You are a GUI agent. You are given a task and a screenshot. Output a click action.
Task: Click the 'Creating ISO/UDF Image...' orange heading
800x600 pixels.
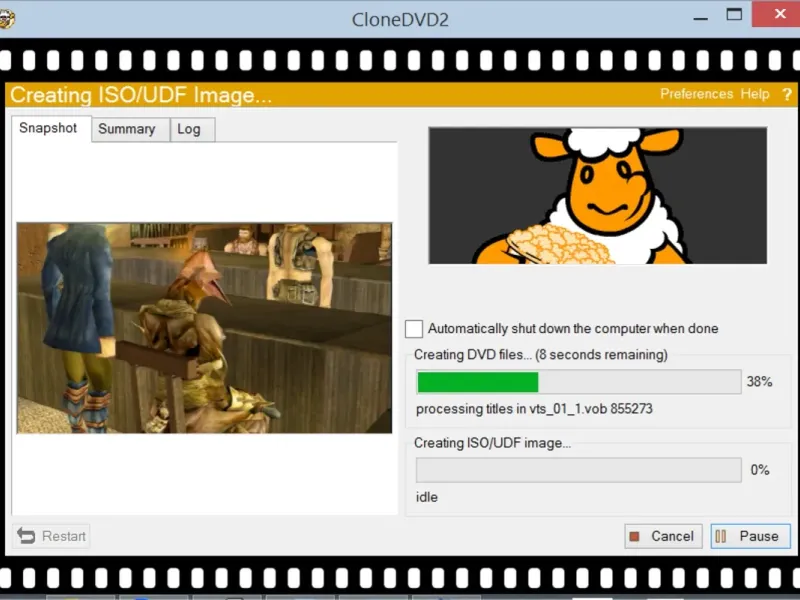(x=141, y=95)
